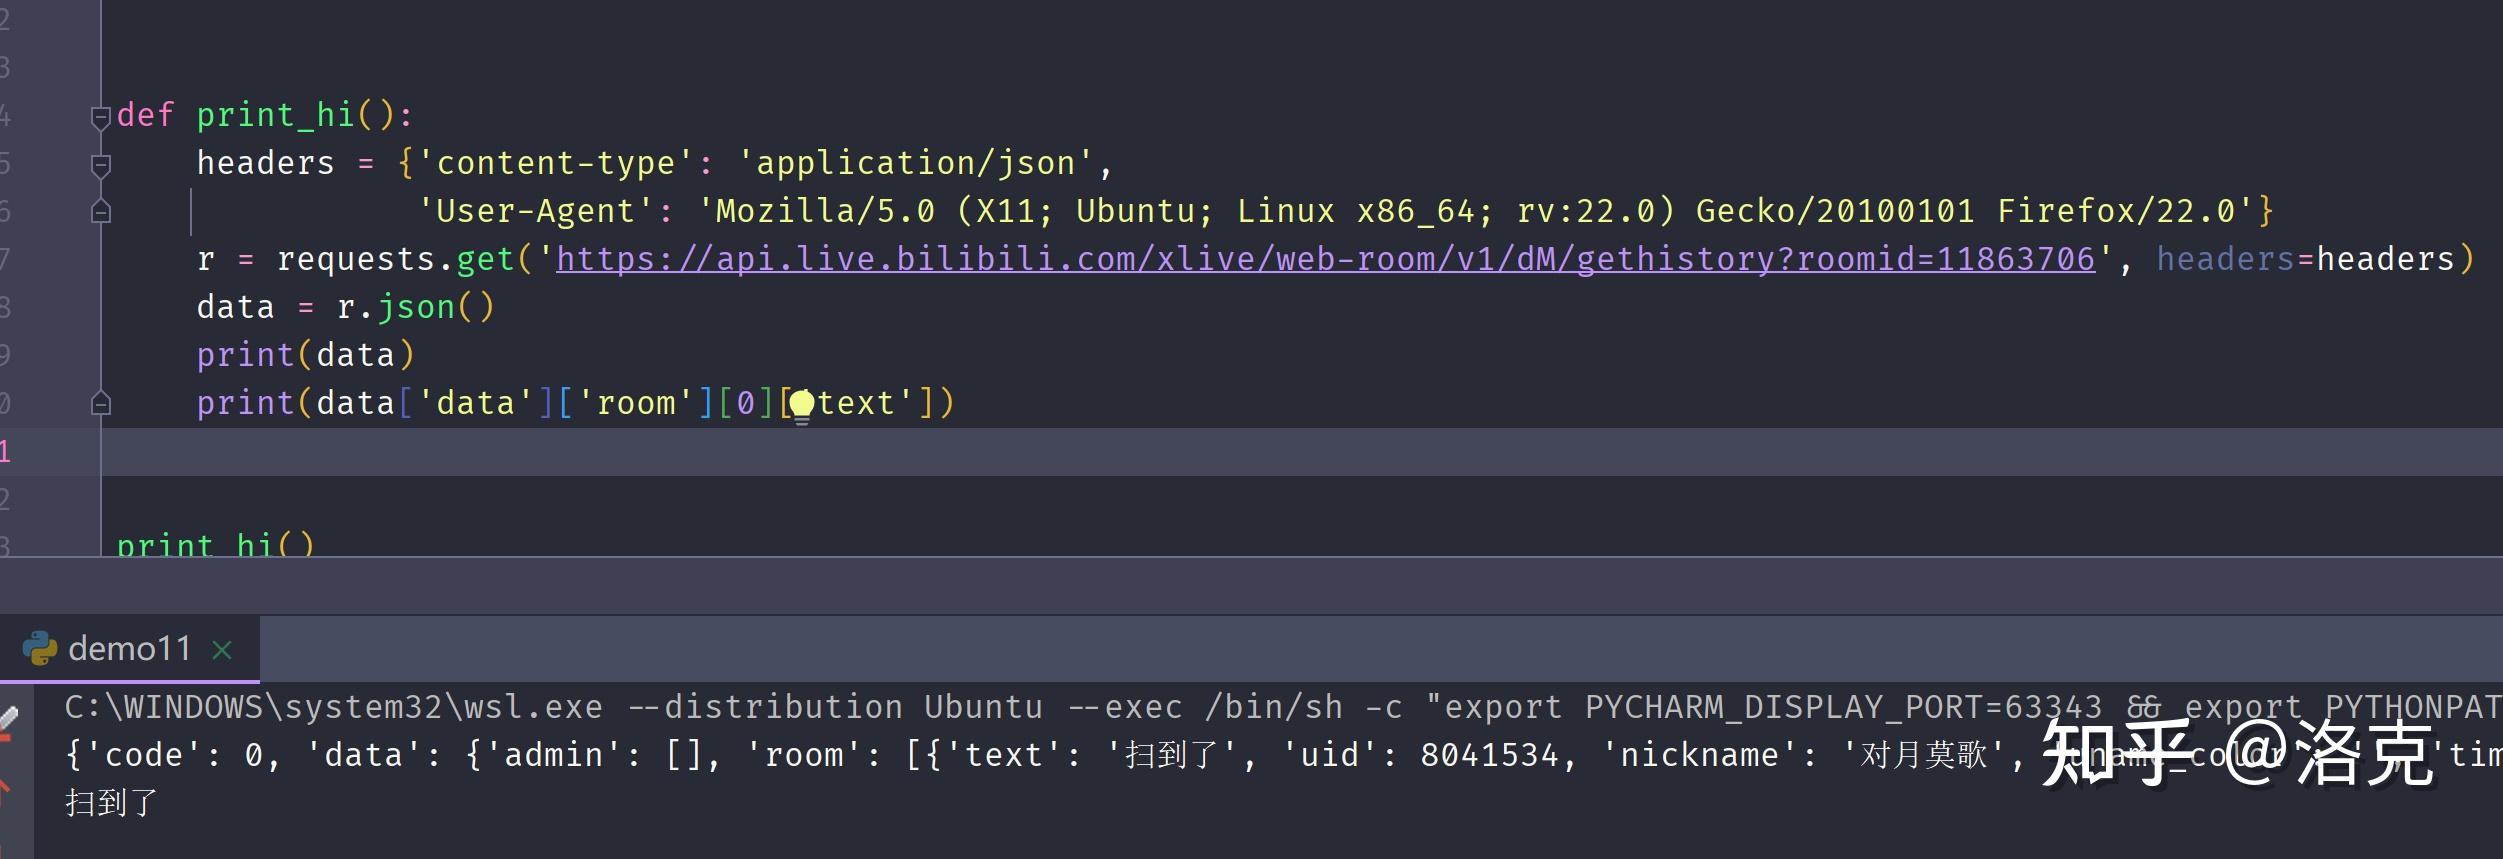
Task: Click the fold end marker on User-Agent line
Action: [100, 211]
